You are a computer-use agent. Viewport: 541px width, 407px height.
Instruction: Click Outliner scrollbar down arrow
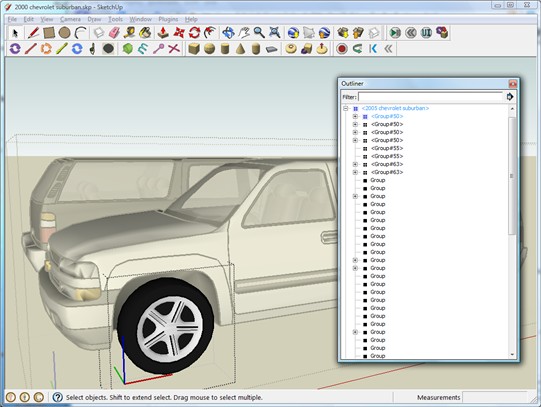512,355
